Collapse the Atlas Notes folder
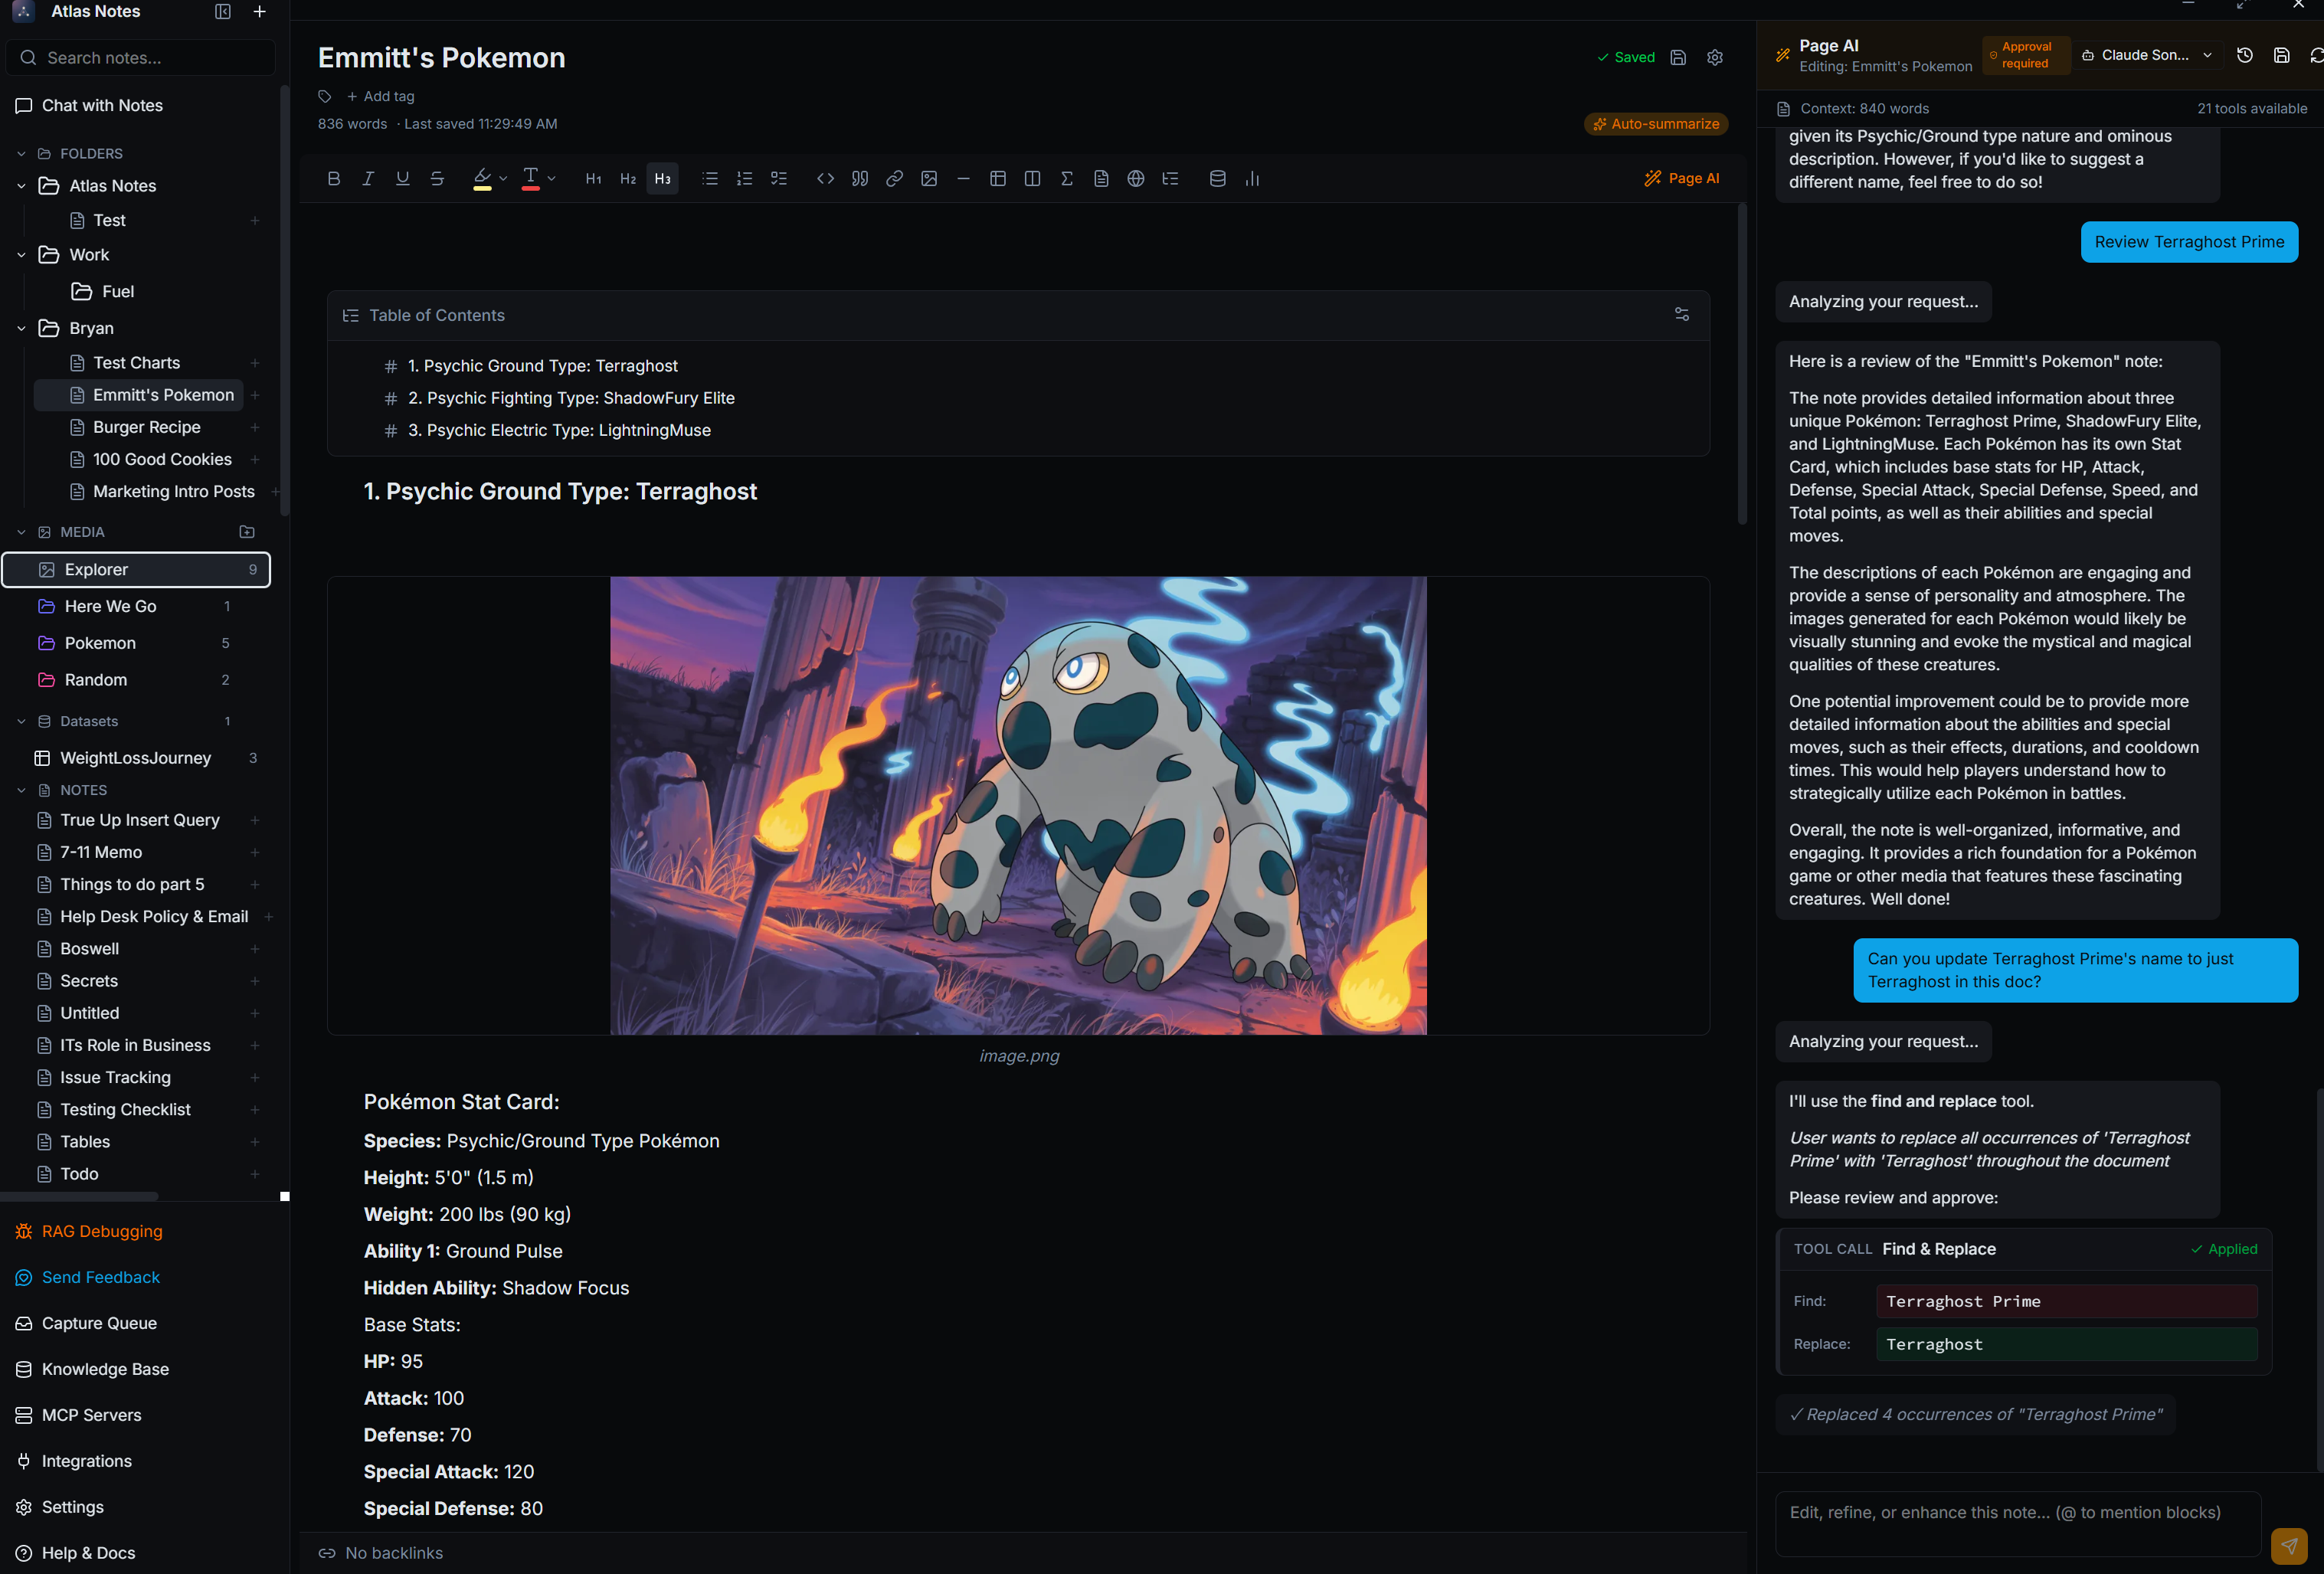 tap(21, 186)
